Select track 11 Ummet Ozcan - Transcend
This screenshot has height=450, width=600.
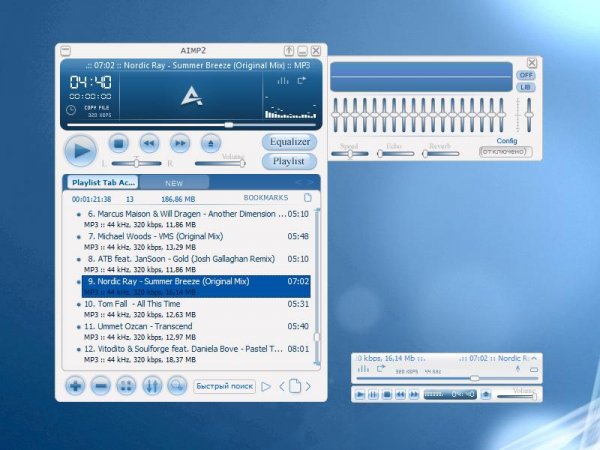click(196, 331)
